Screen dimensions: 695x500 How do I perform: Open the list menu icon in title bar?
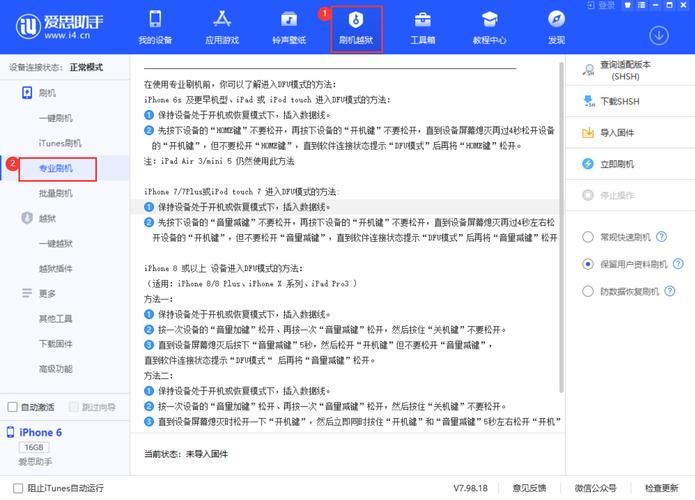coord(641,5)
